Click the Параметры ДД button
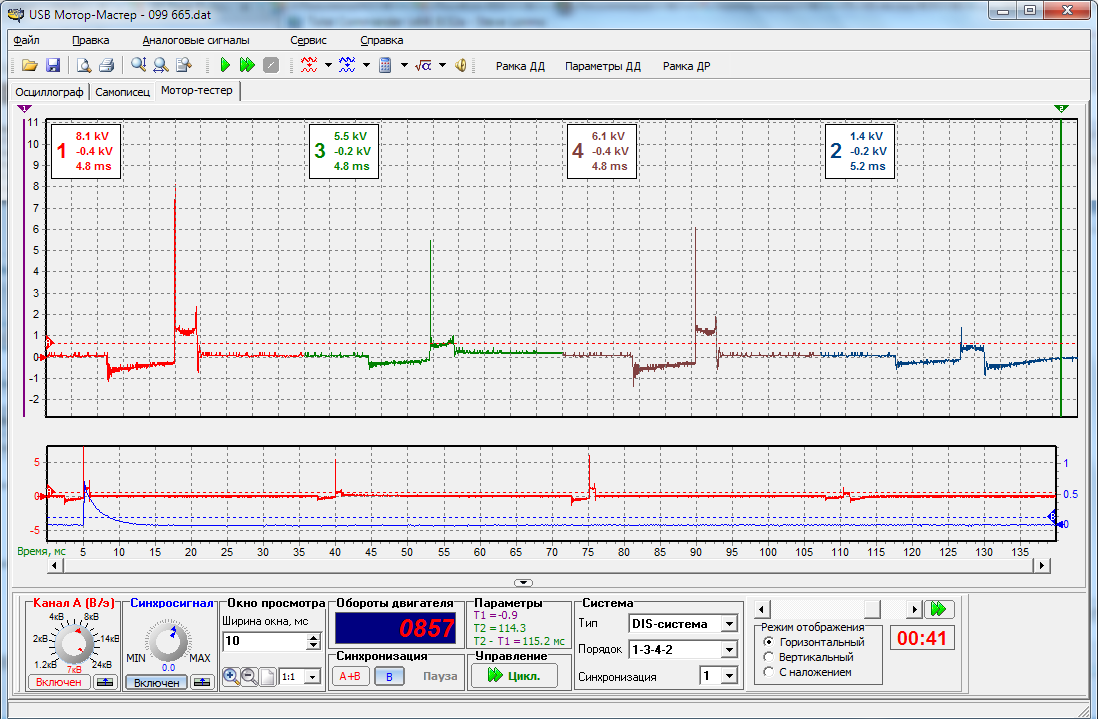Viewport: 1098px width, 719px height. (x=603, y=67)
